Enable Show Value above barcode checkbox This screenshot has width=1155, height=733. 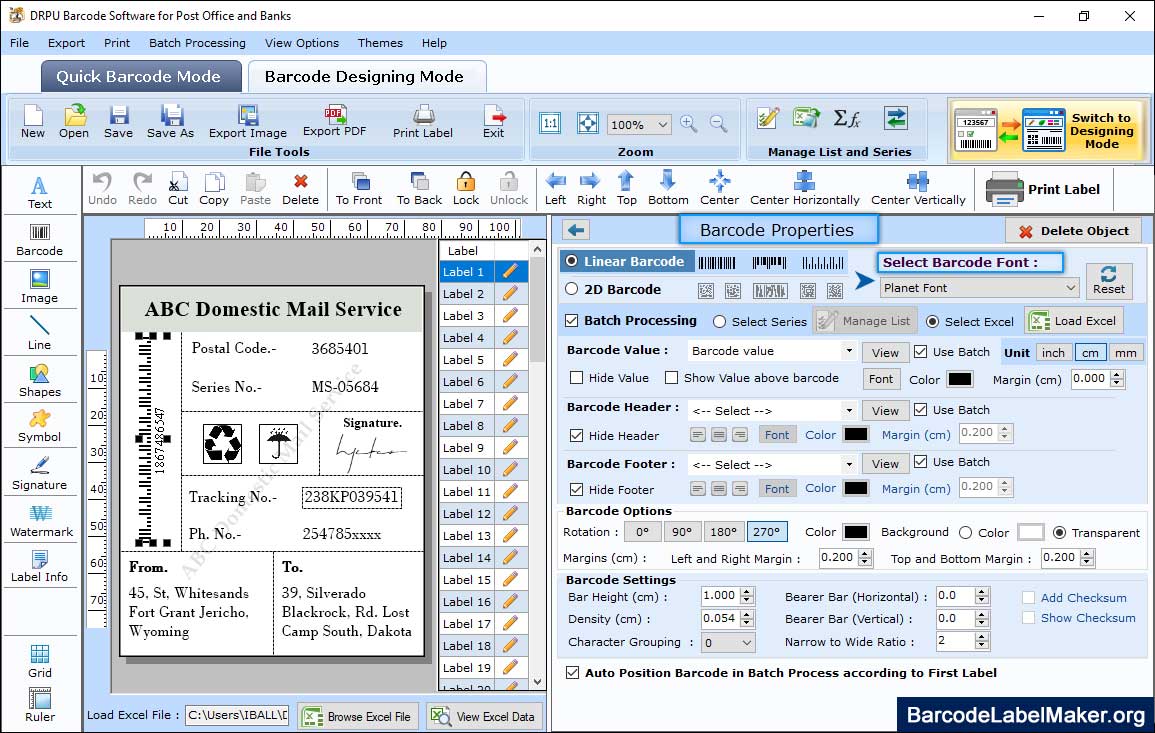(671, 378)
